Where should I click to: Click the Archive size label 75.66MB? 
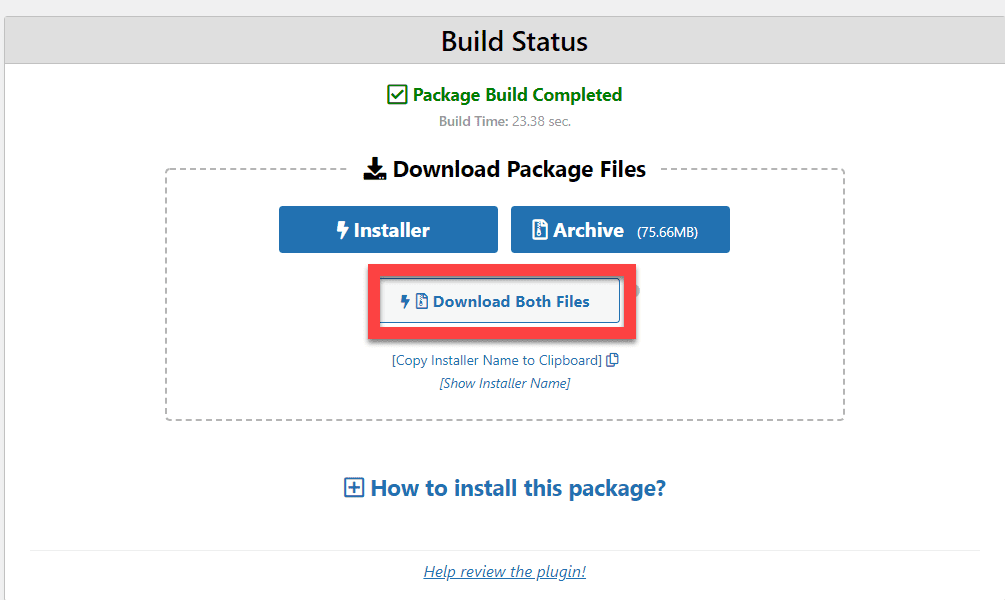tap(667, 232)
